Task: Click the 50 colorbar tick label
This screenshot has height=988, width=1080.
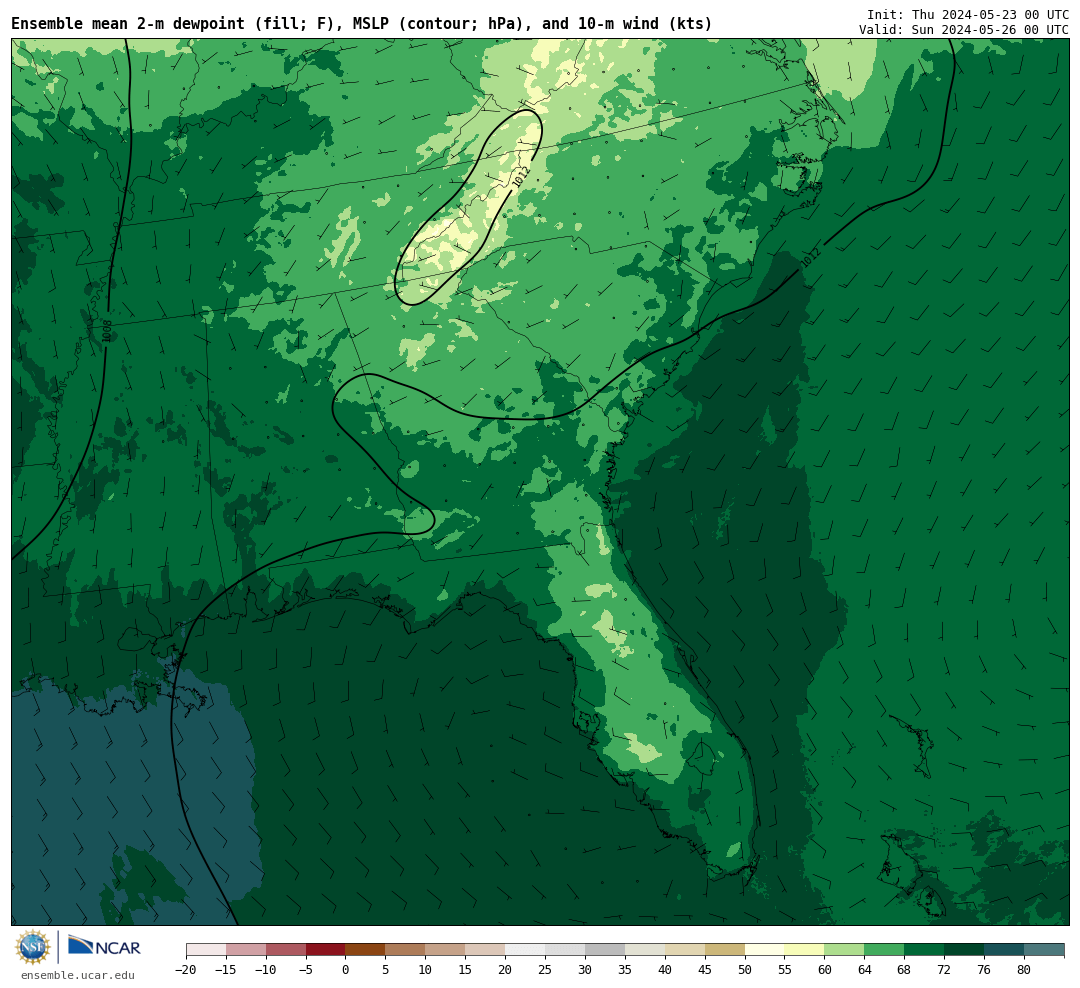Action: coord(745,969)
